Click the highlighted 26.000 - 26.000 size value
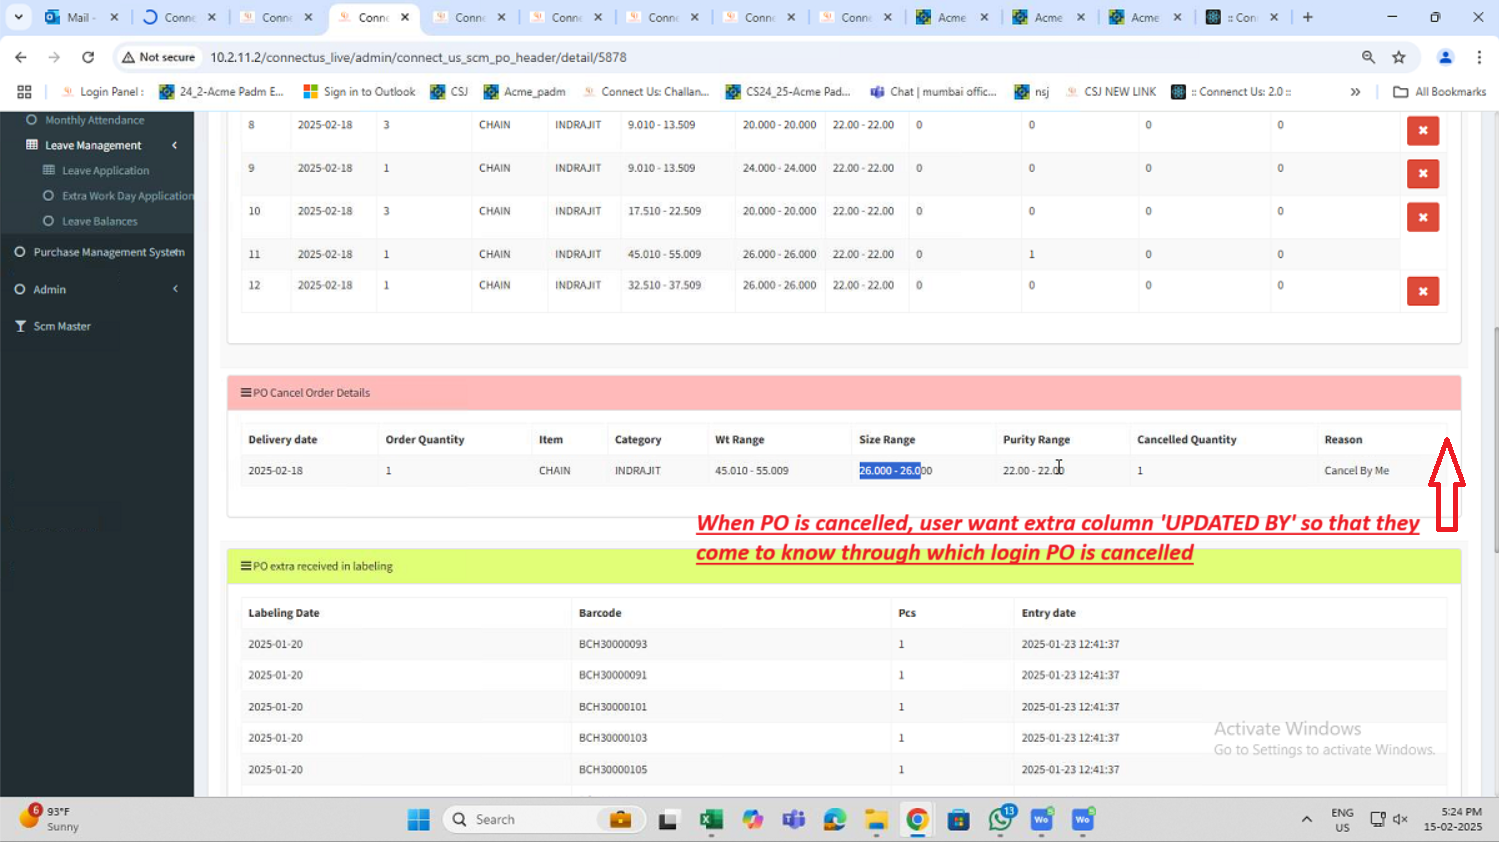Viewport: 1499px width, 842px height. (x=895, y=470)
